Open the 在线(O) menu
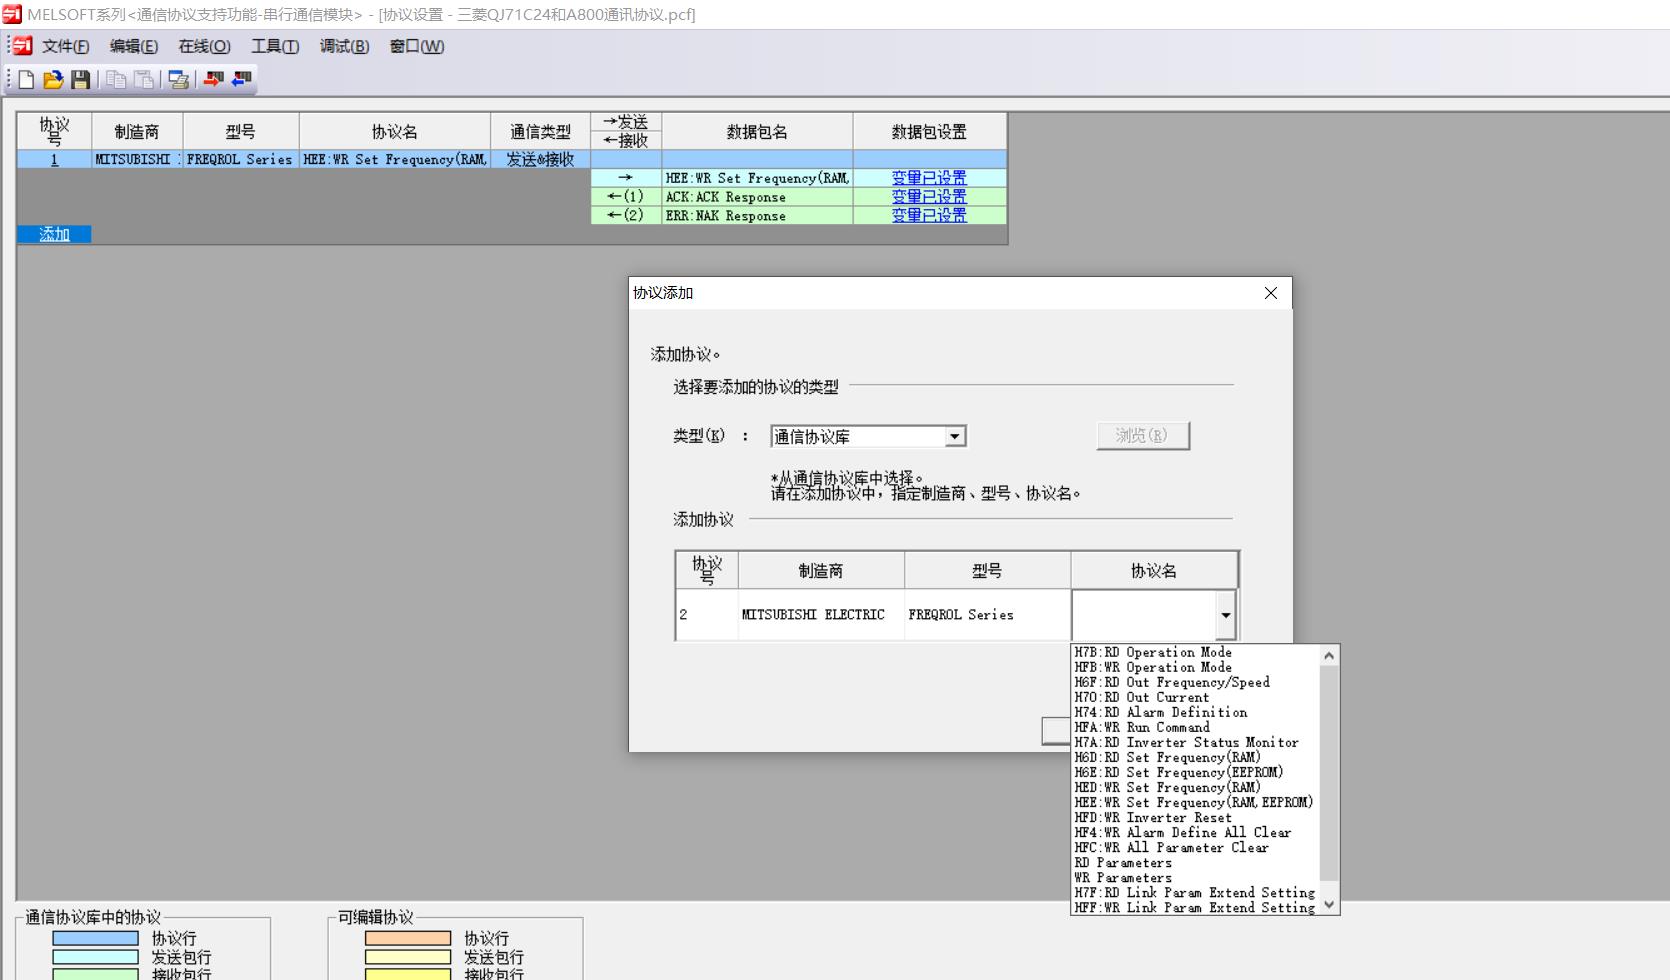This screenshot has height=980, width=1670. click(204, 46)
